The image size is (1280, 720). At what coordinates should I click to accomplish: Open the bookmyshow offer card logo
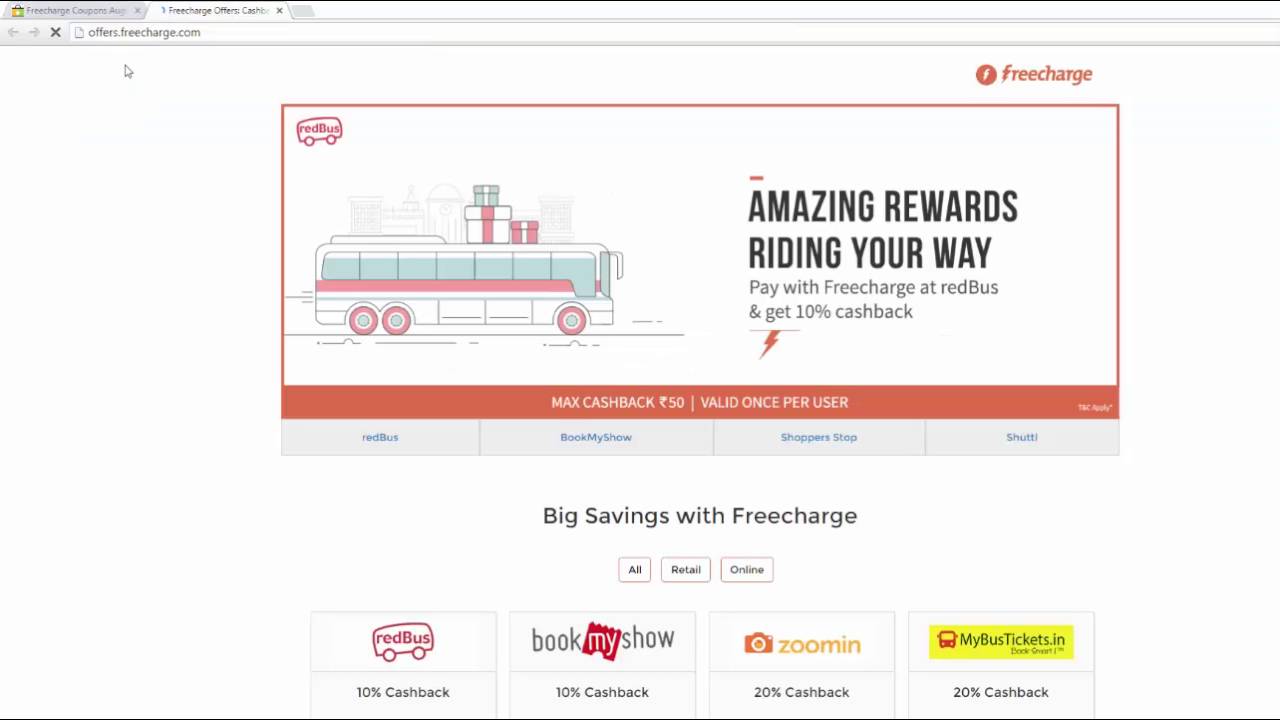click(x=603, y=640)
